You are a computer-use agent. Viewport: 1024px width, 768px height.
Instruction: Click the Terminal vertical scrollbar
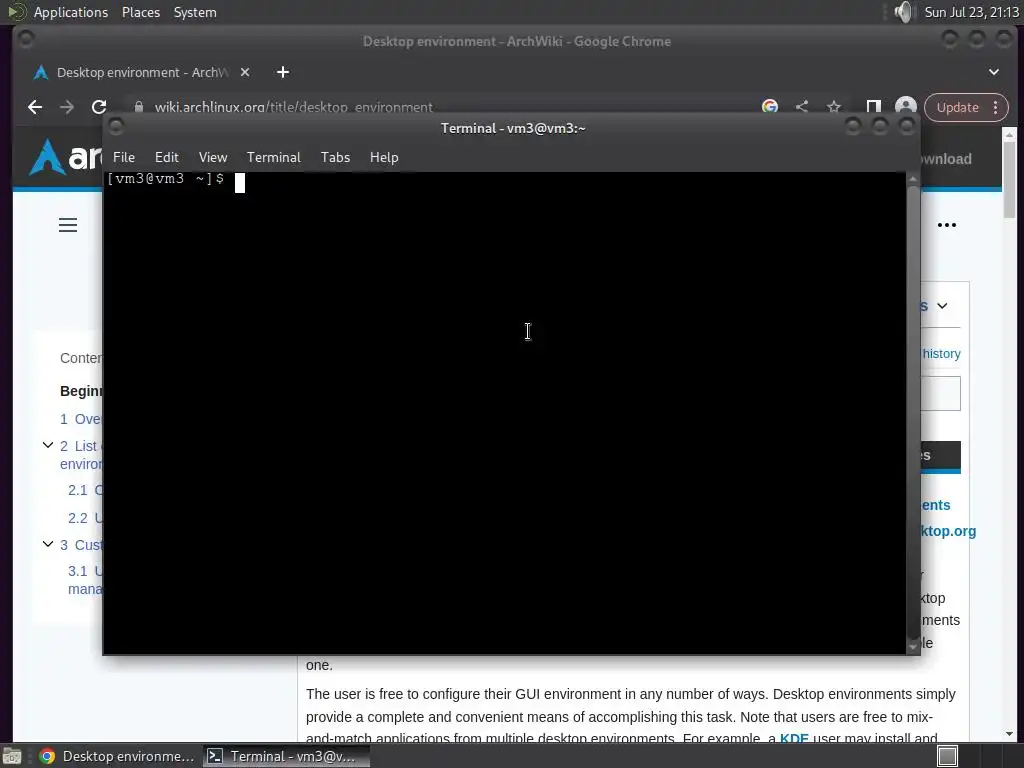pyautogui.click(x=913, y=413)
